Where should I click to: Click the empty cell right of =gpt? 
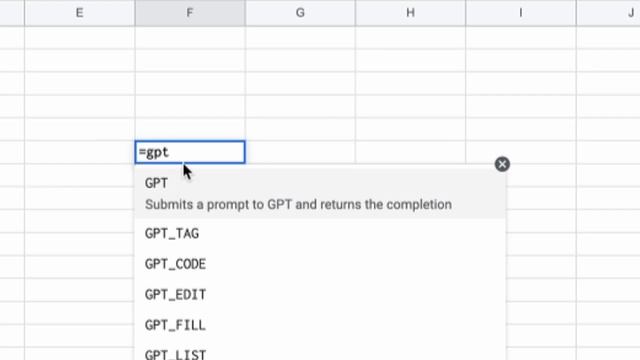(300, 152)
